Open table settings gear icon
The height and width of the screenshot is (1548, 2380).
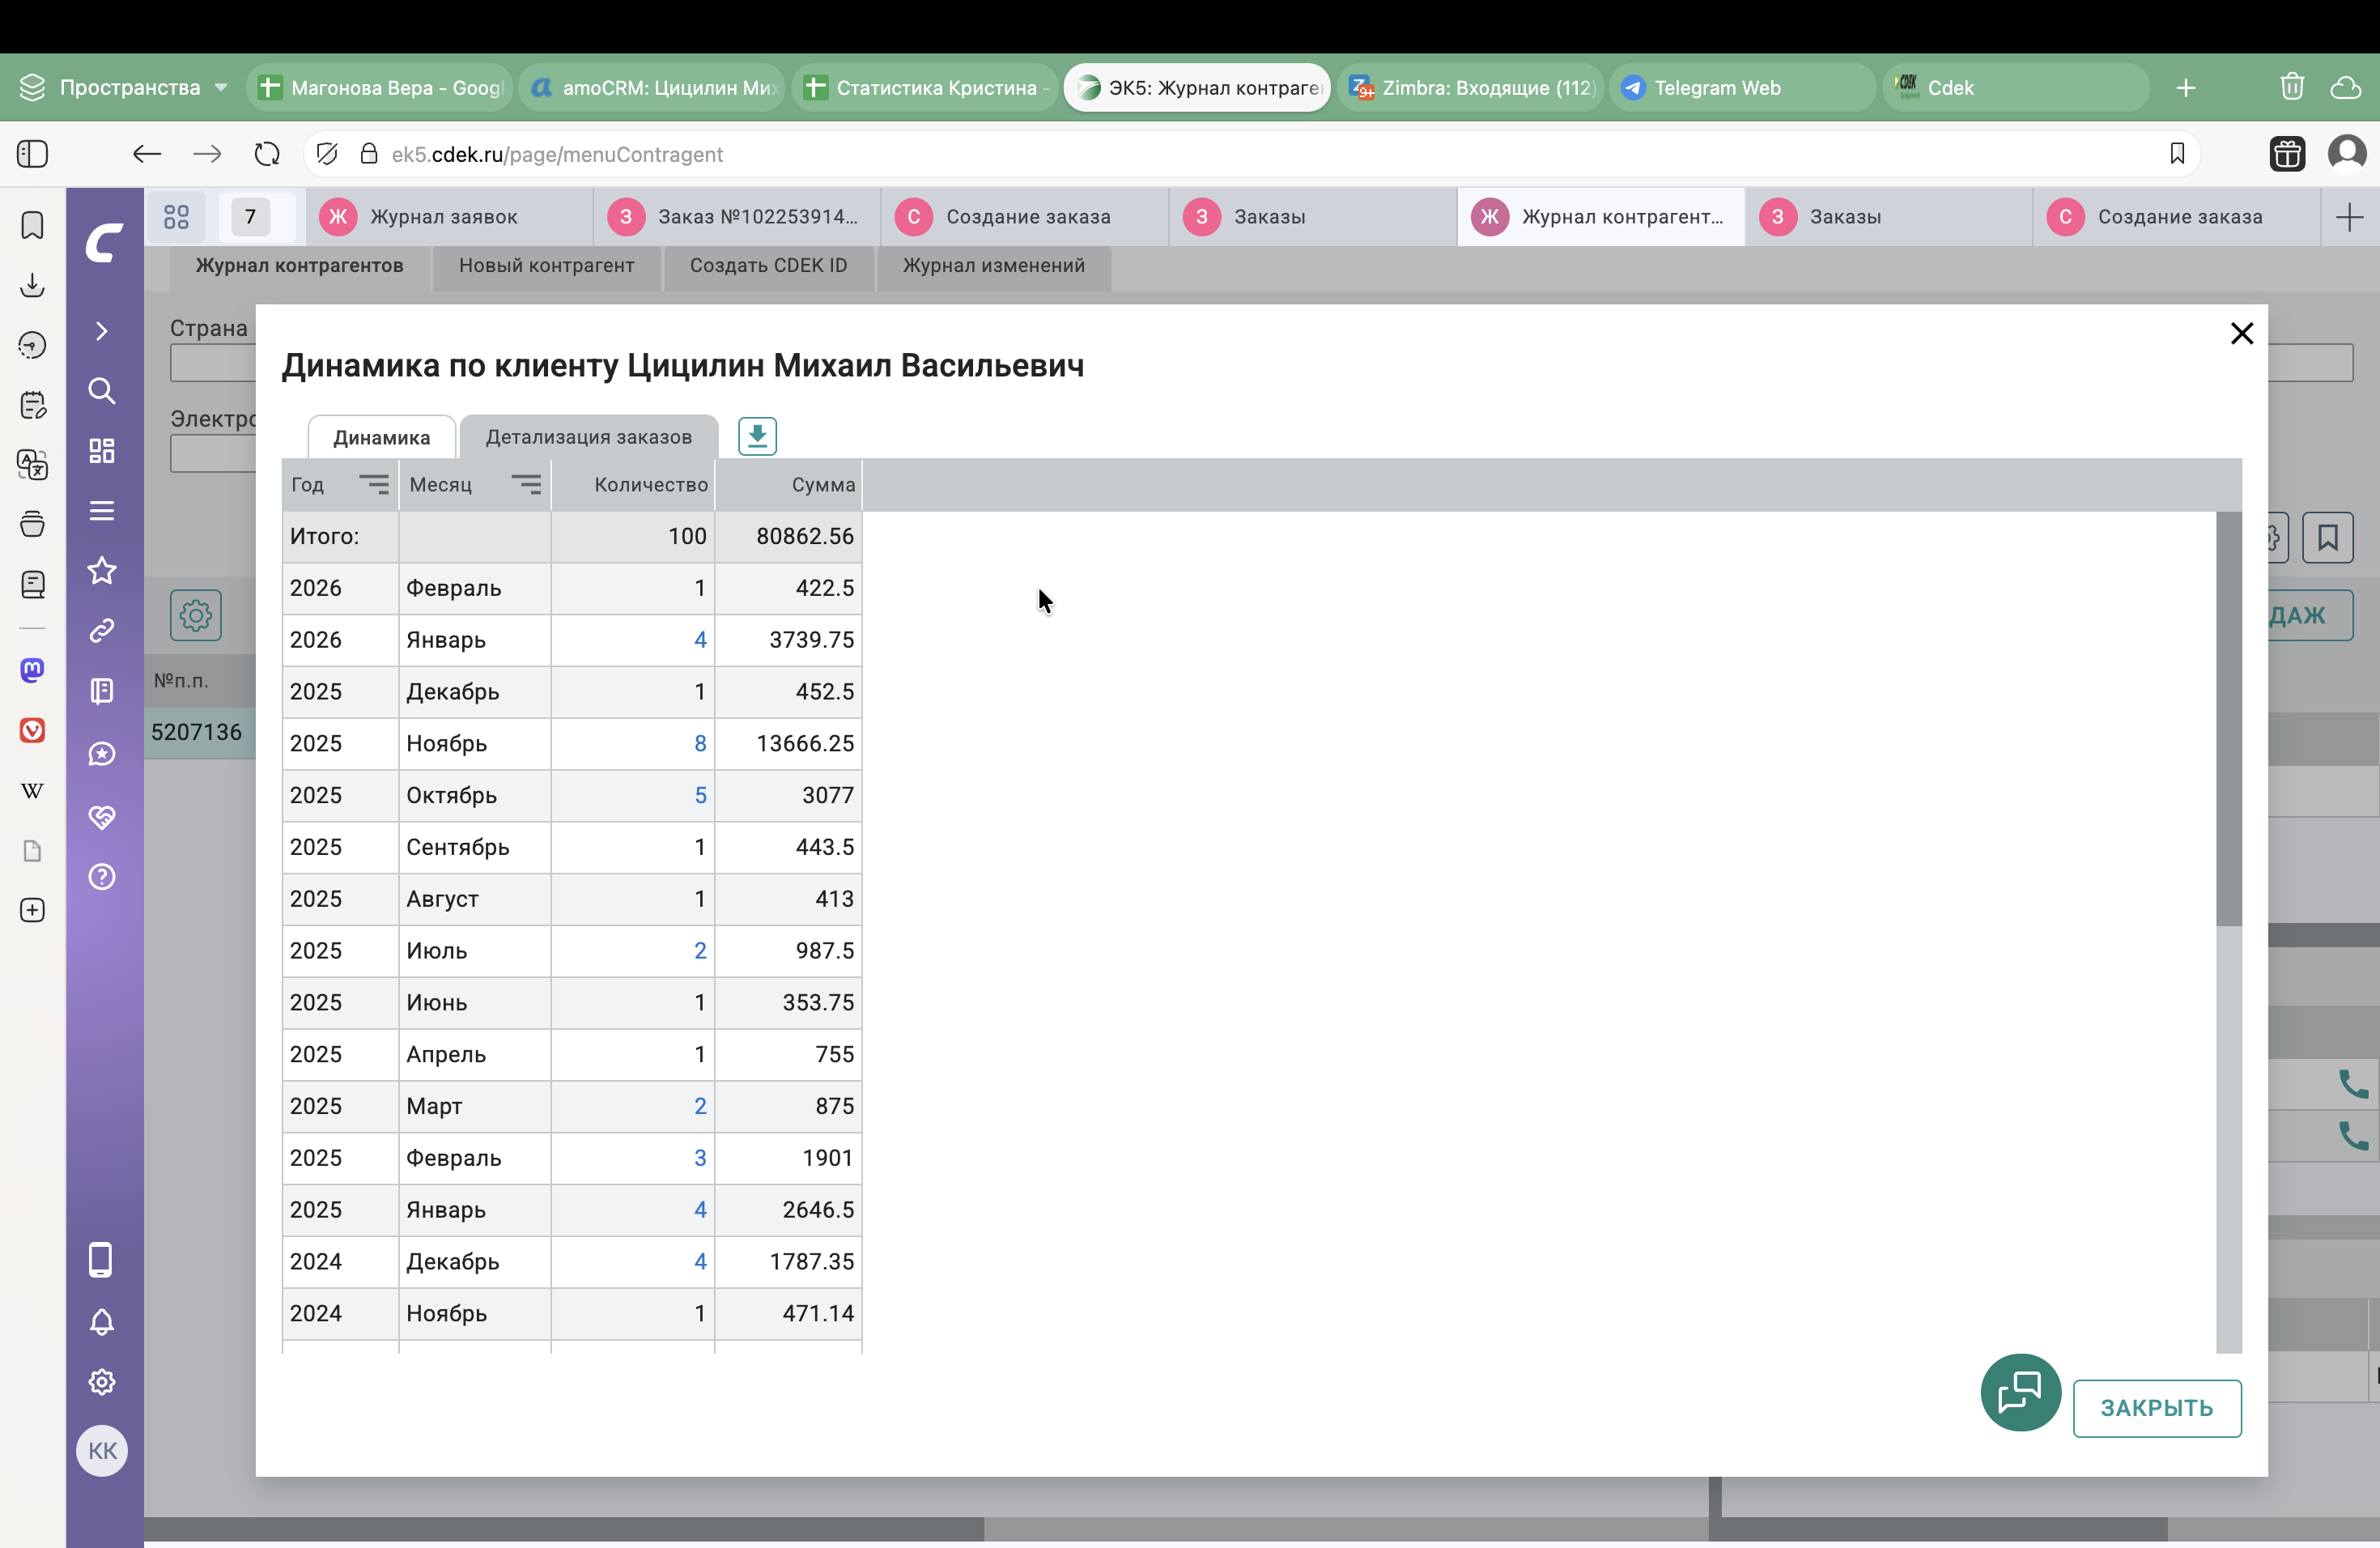tap(196, 615)
